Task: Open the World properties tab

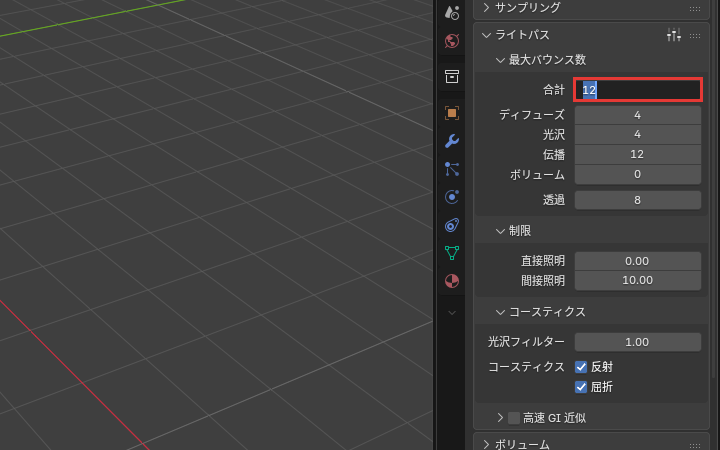Action: point(452,41)
